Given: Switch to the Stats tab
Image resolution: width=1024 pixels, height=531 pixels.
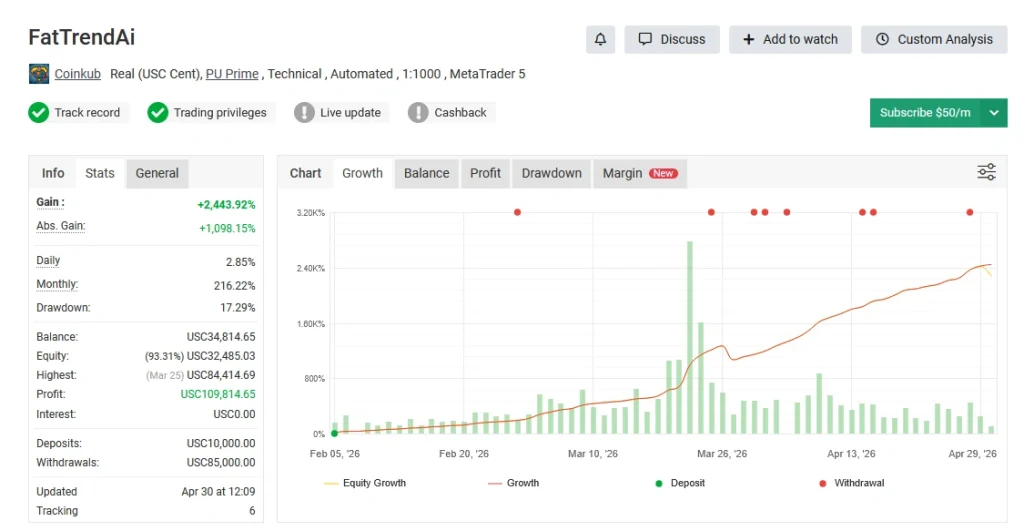Looking at the screenshot, I should pos(100,173).
